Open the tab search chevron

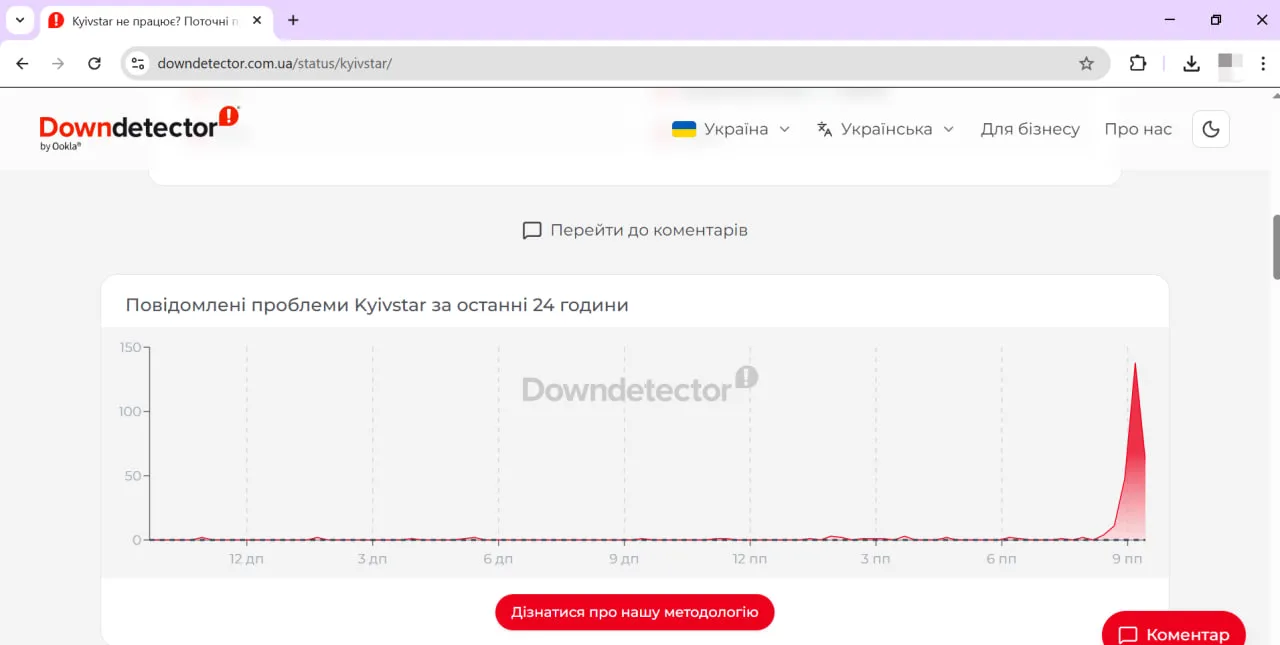[x=19, y=20]
